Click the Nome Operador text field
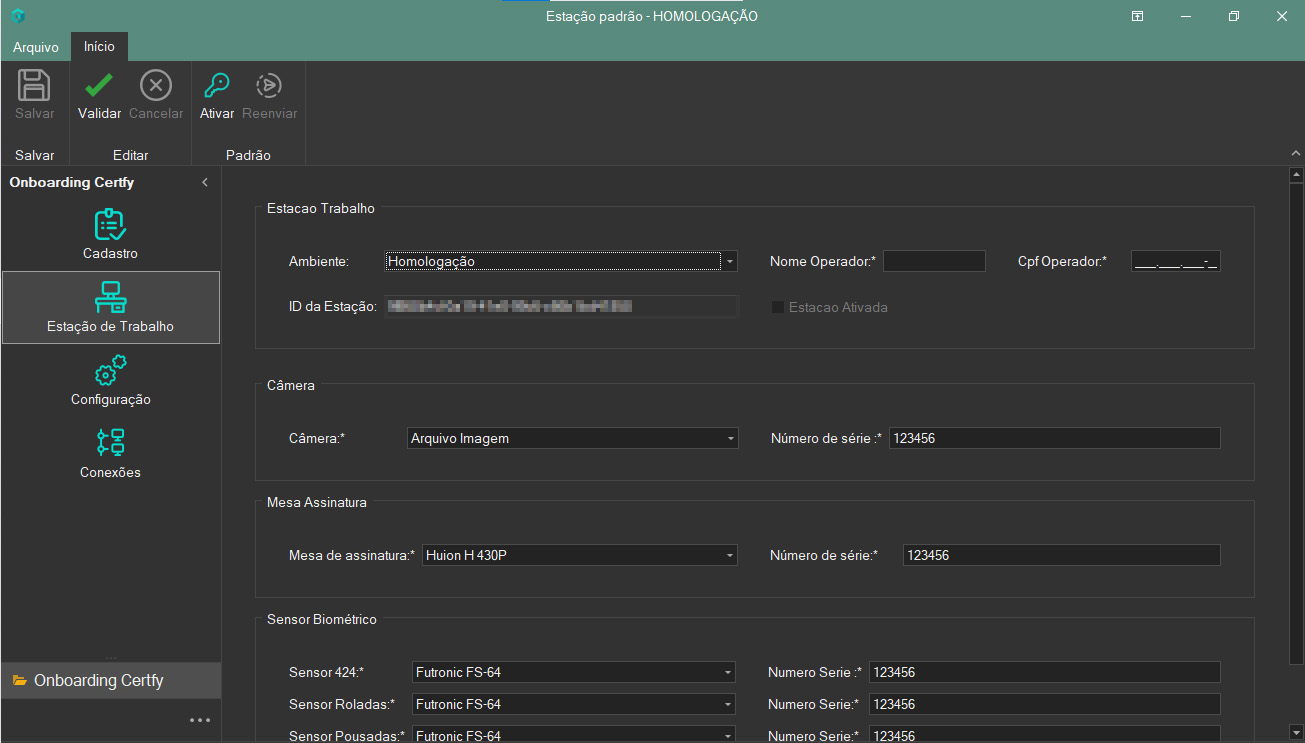The width and height of the screenshot is (1305, 743). point(934,262)
